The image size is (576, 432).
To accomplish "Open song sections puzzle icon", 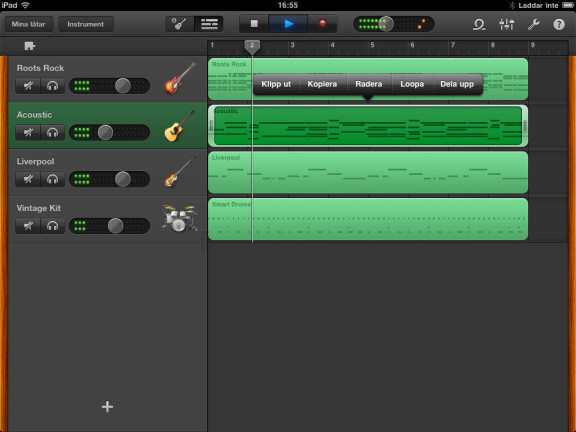I will pos(29,46).
